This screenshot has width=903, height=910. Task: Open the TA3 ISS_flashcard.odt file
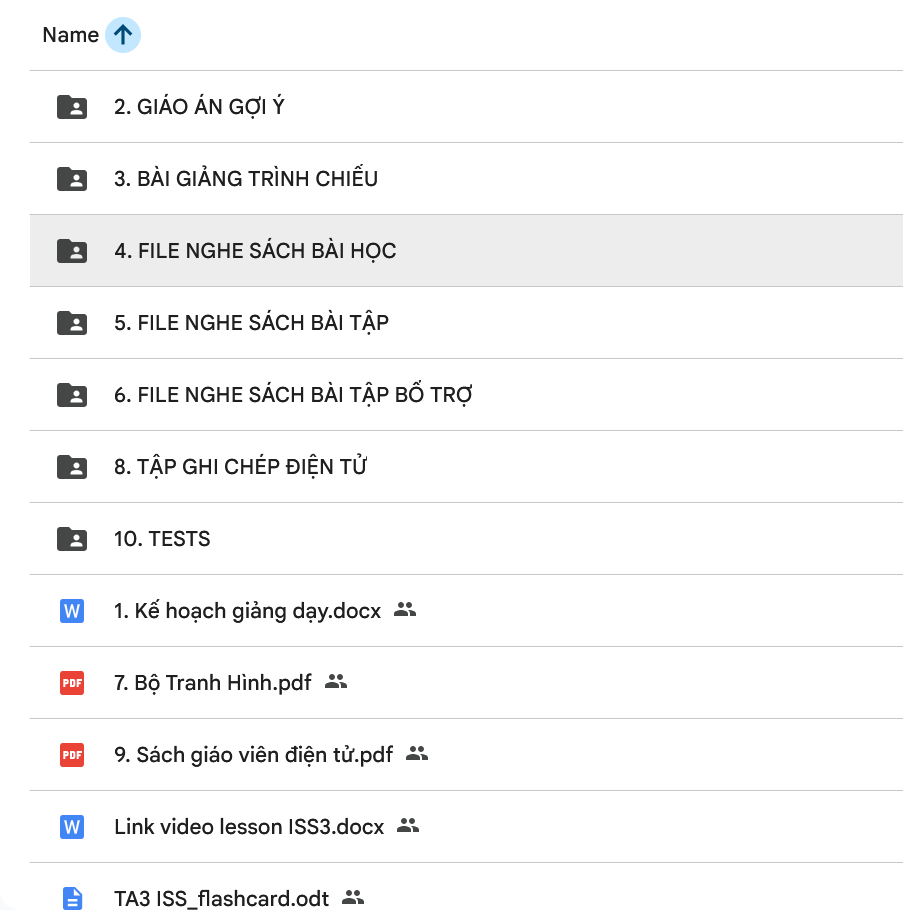[x=221, y=898]
